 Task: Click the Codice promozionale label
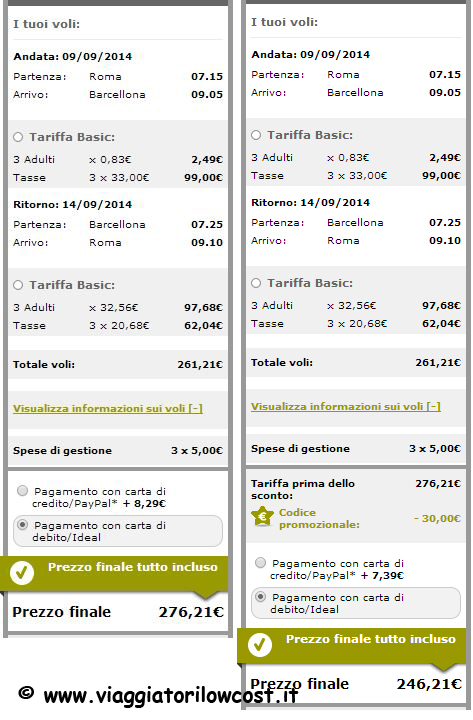pyautogui.click(x=319, y=518)
